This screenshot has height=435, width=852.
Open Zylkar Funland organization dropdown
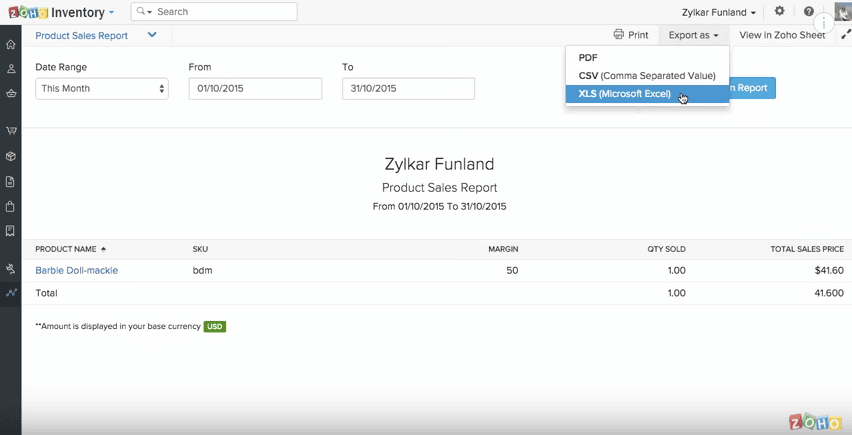pos(718,12)
